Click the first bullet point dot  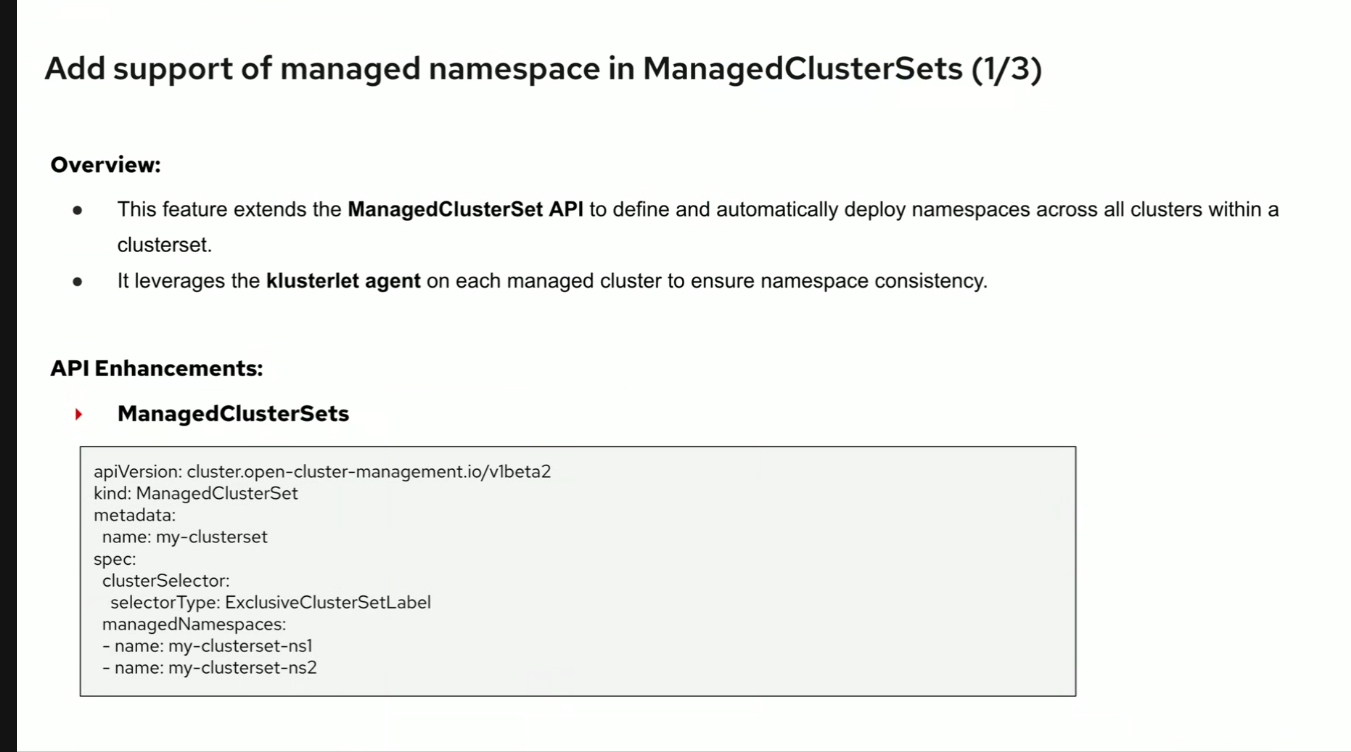(77, 210)
